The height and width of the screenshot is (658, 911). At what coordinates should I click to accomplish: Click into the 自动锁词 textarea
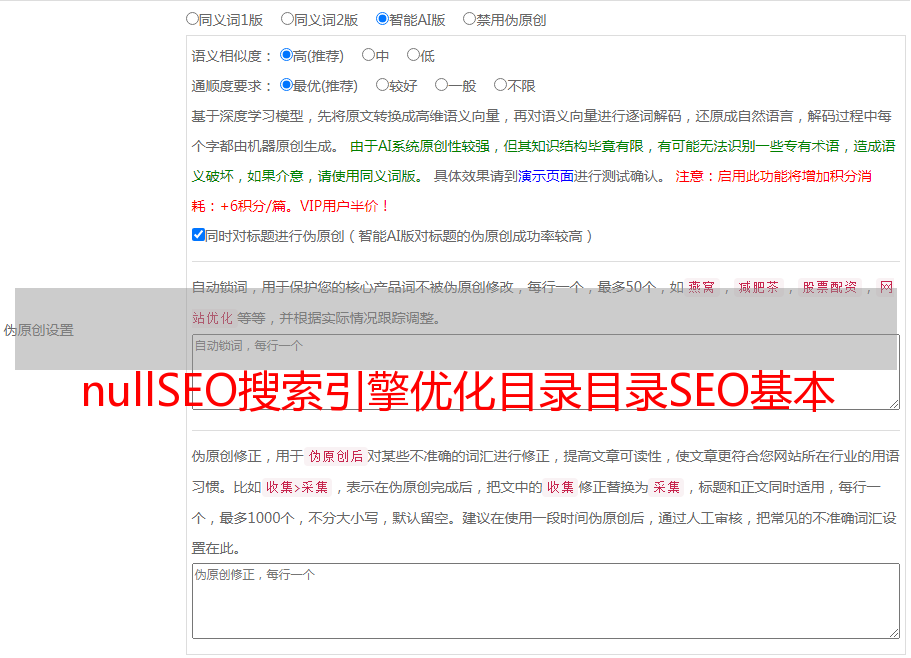coord(546,372)
